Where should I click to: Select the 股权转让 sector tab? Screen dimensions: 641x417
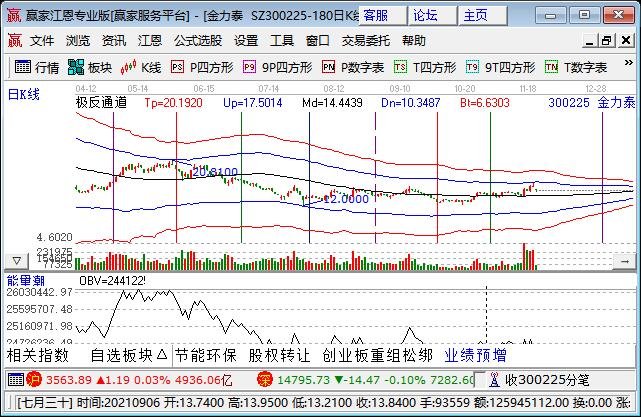280,355
